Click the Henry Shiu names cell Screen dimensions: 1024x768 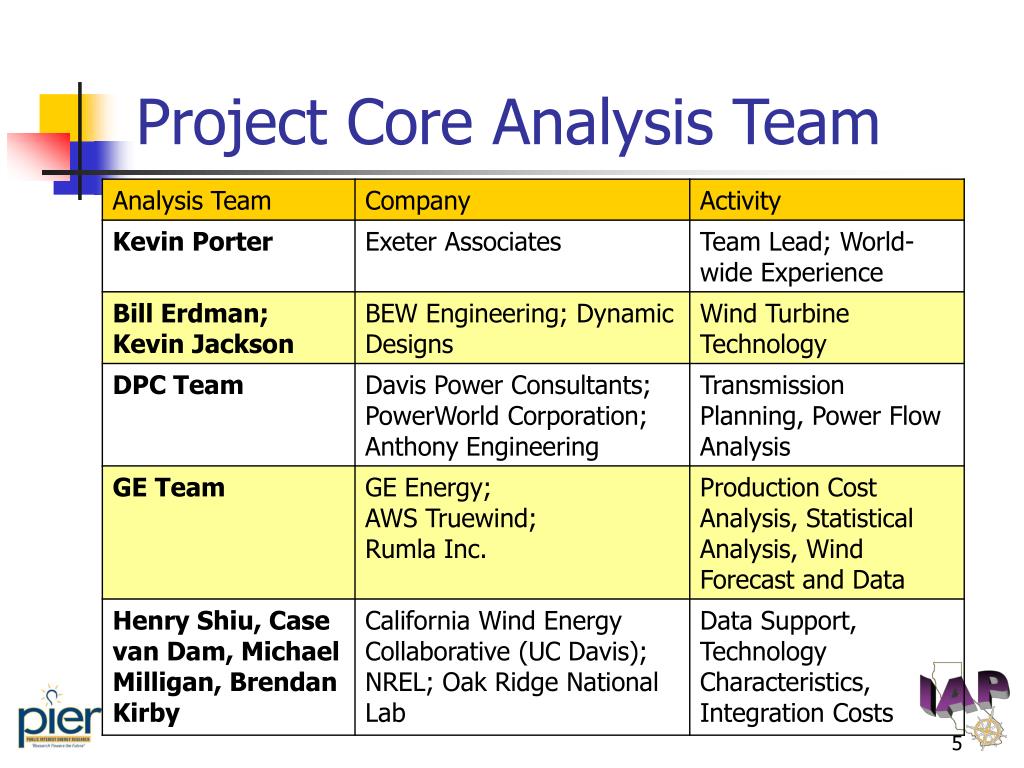(x=229, y=667)
